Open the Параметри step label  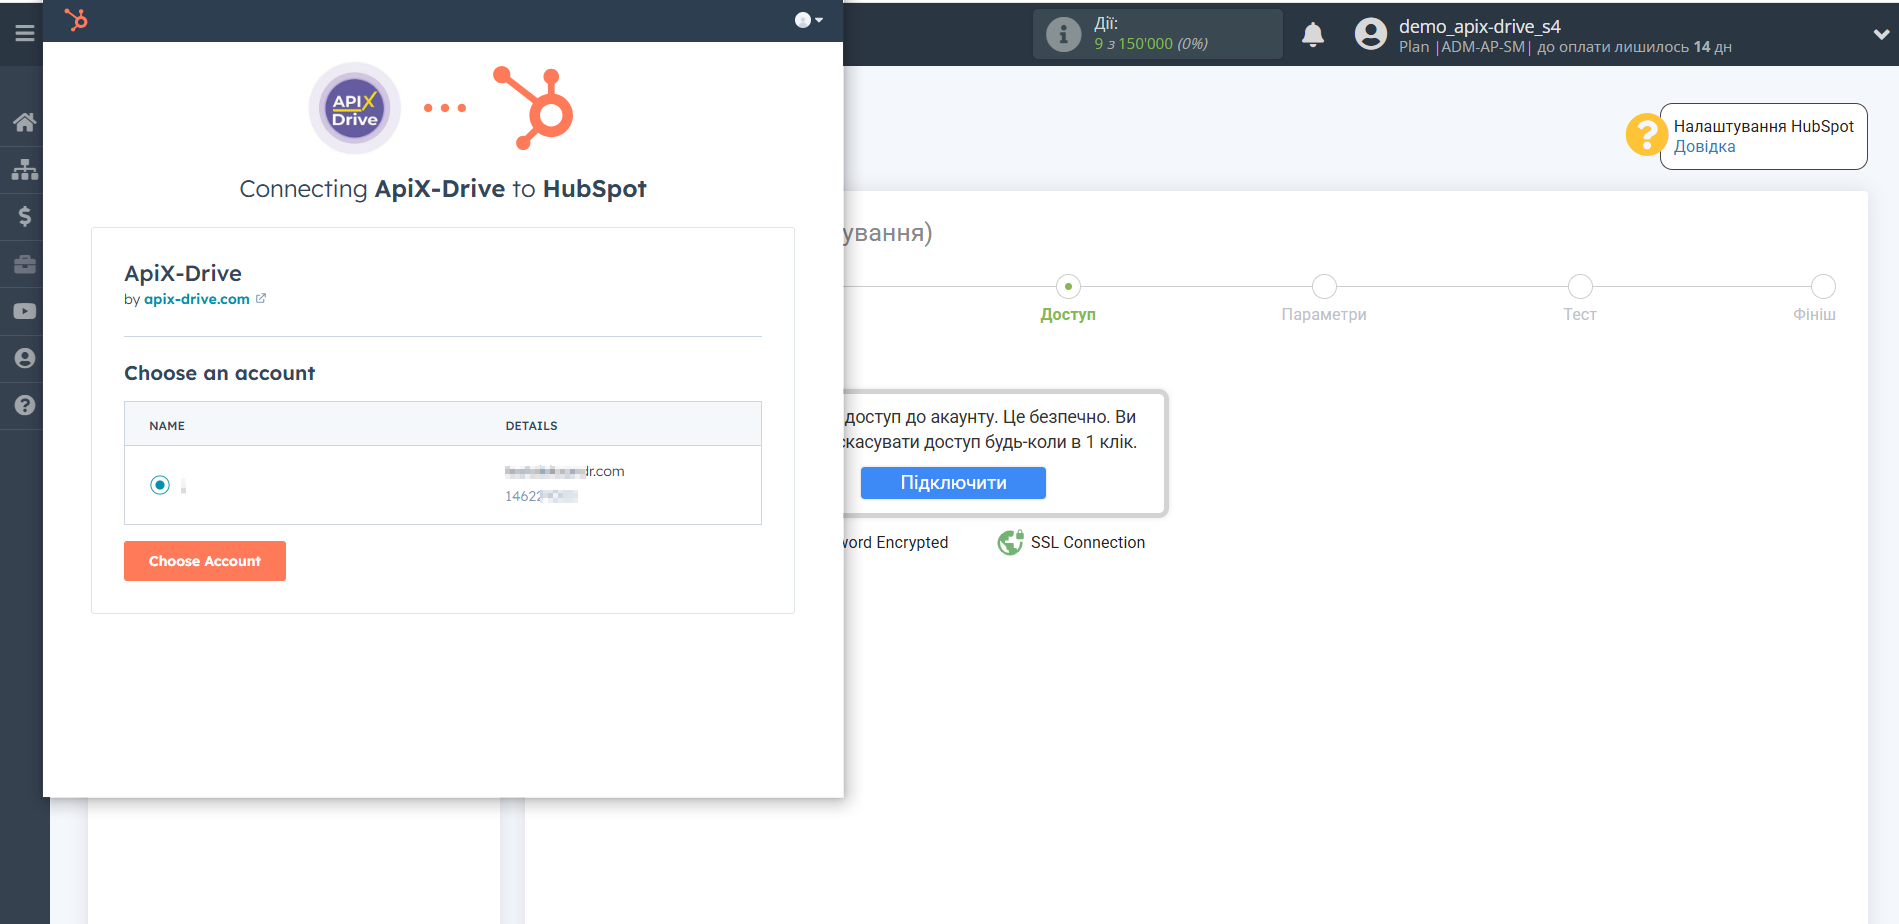pos(1324,314)
